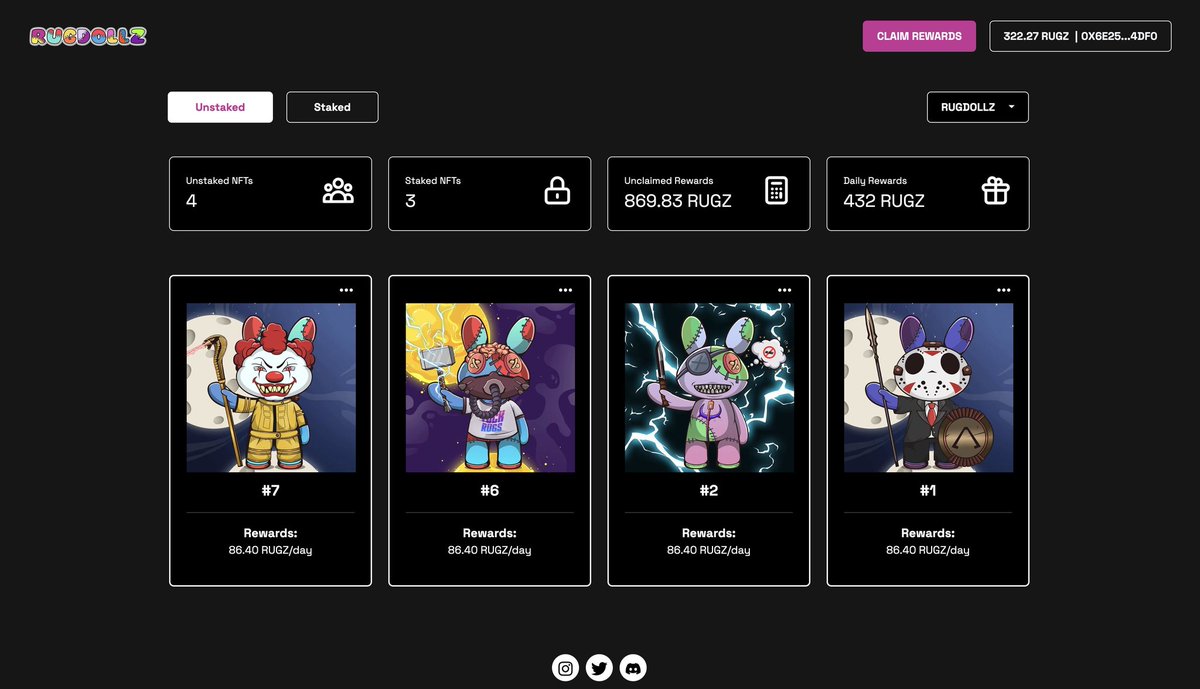Select the zombie NFT #2 image

[709, 388]
